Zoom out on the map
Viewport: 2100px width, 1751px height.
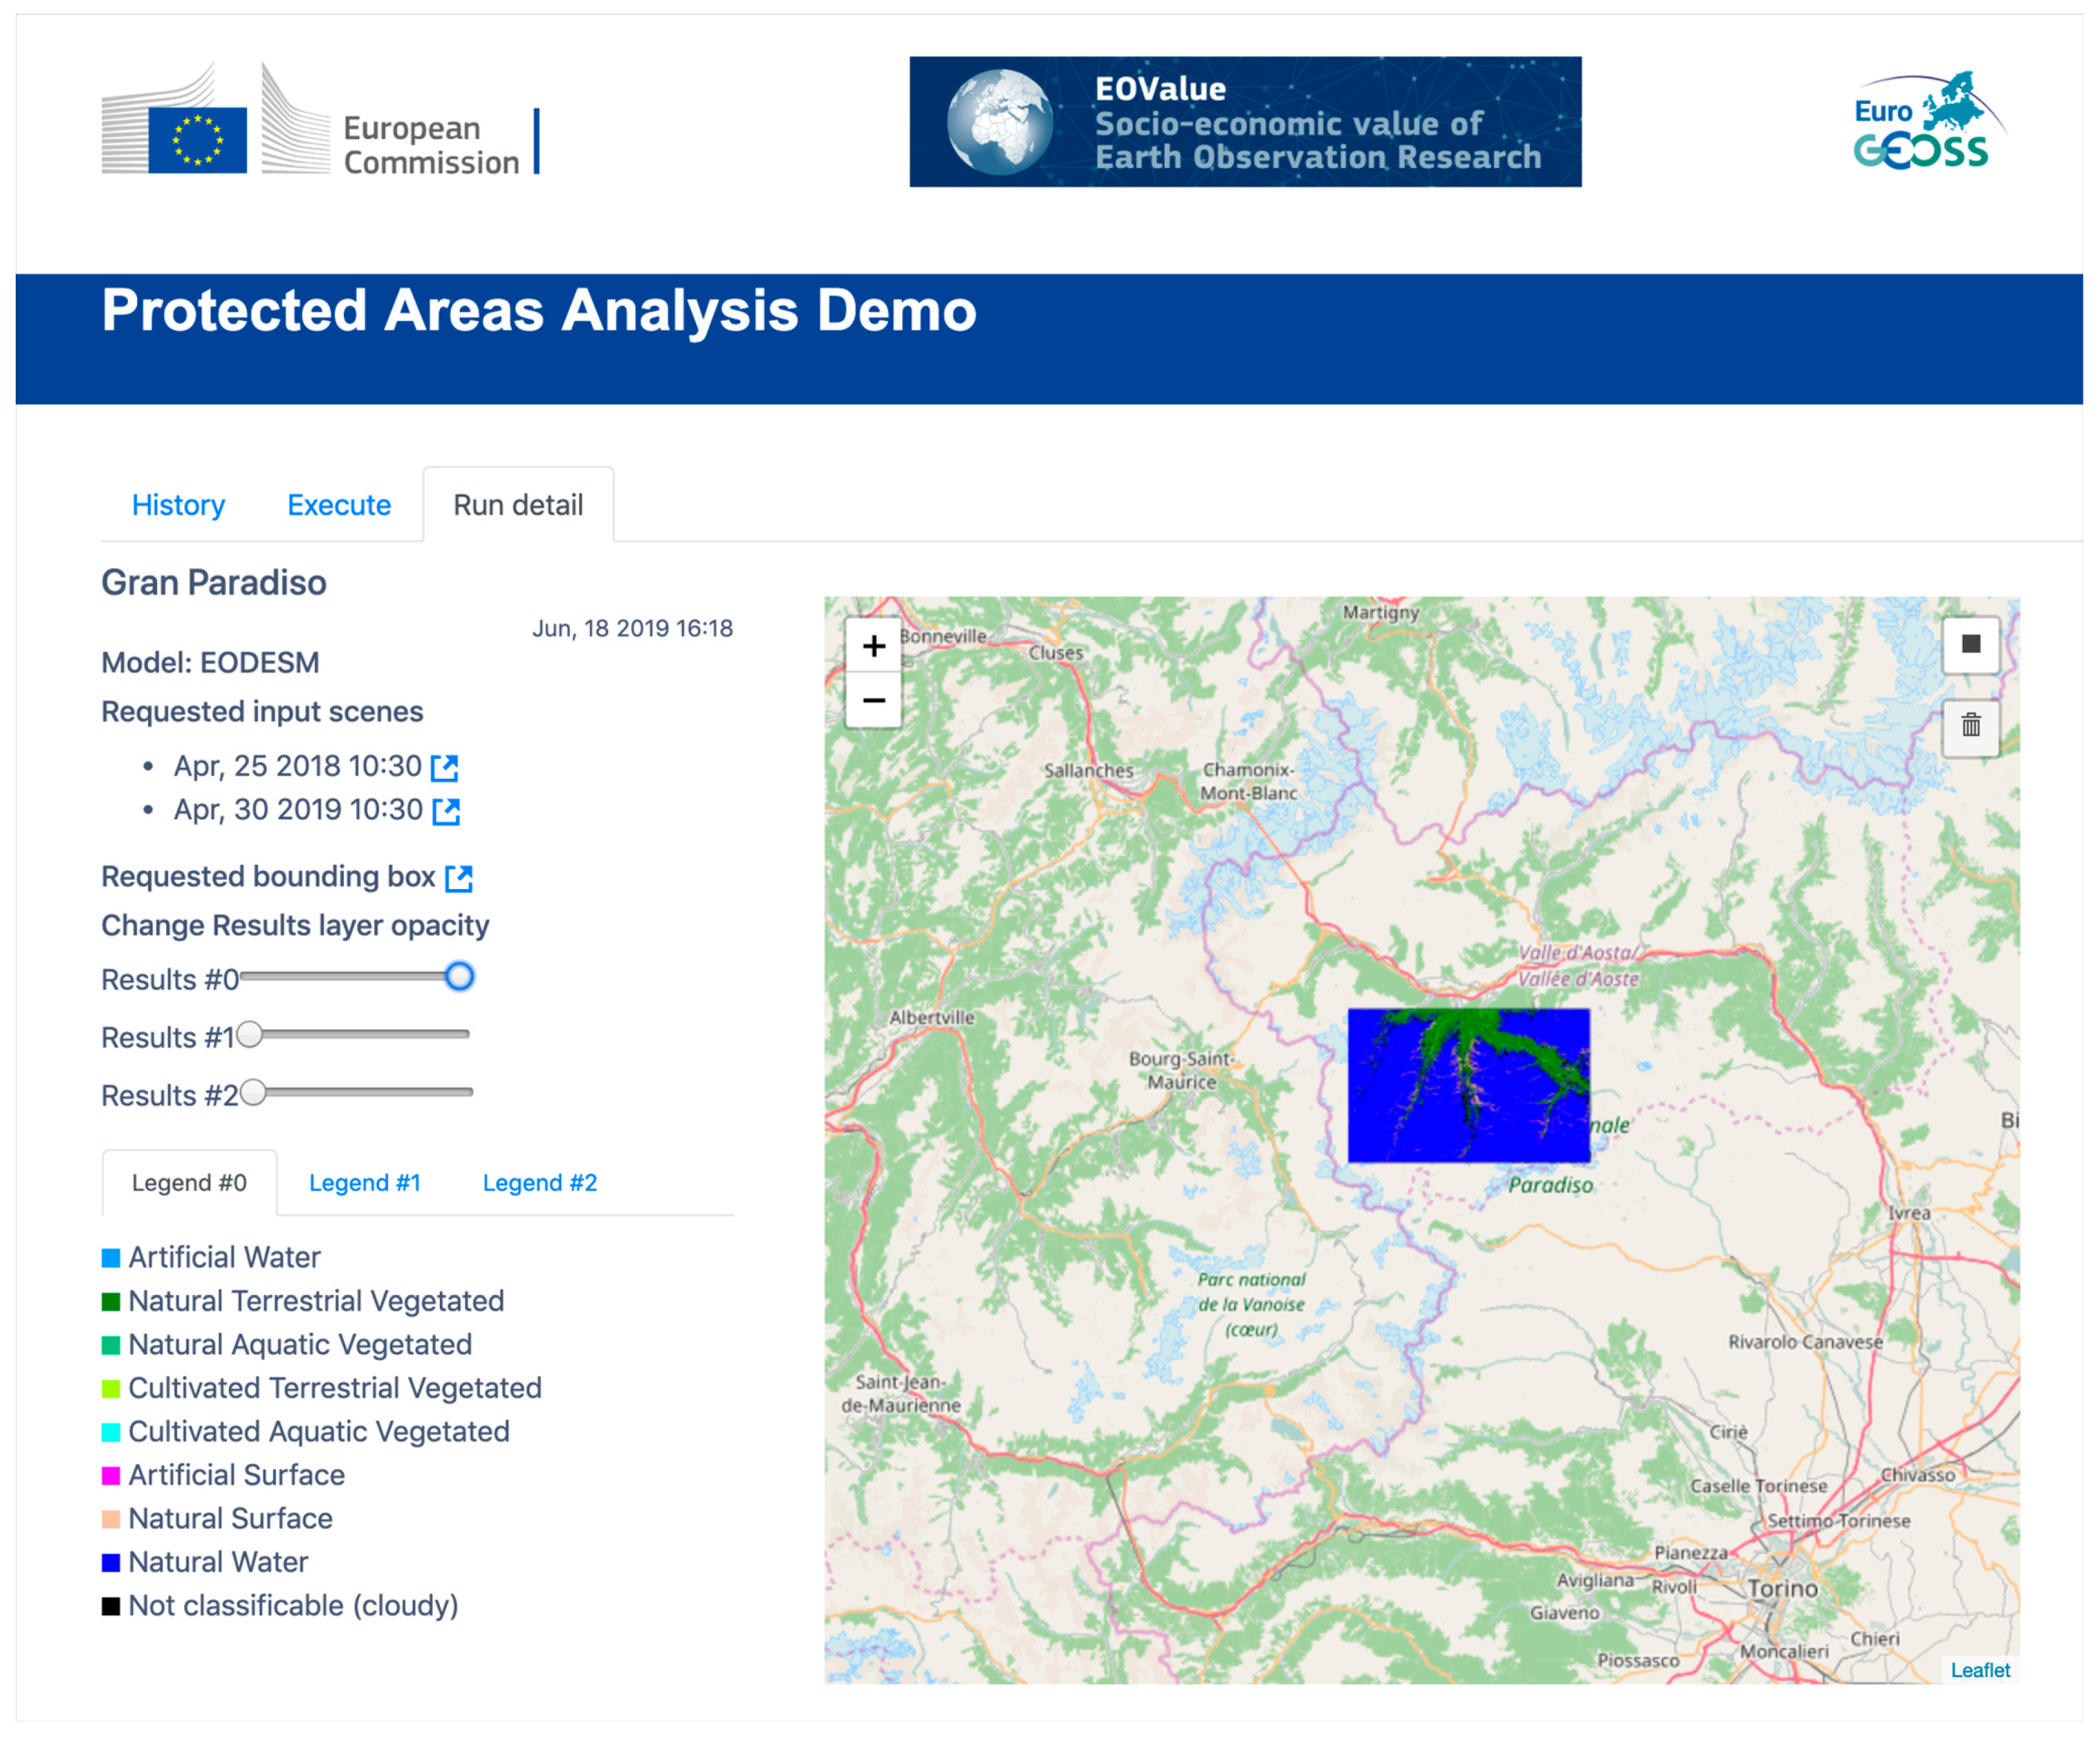click(873, 700)
